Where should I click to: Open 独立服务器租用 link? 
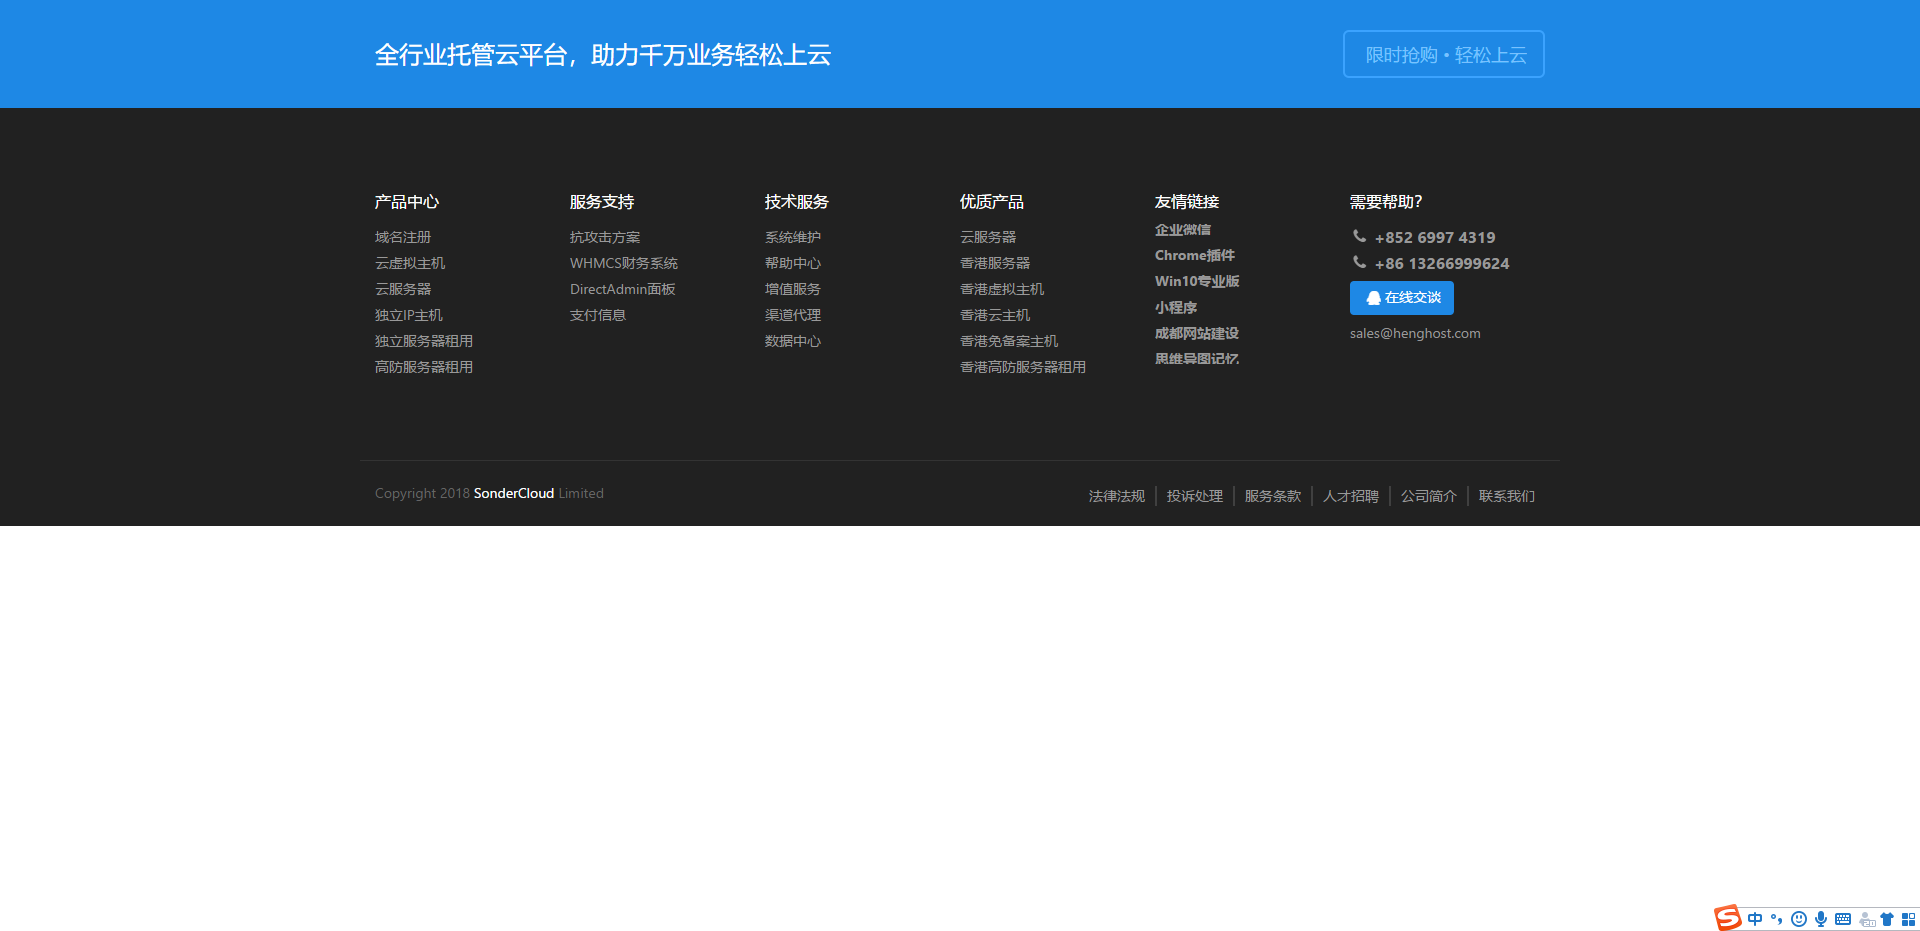pos(424,341)
